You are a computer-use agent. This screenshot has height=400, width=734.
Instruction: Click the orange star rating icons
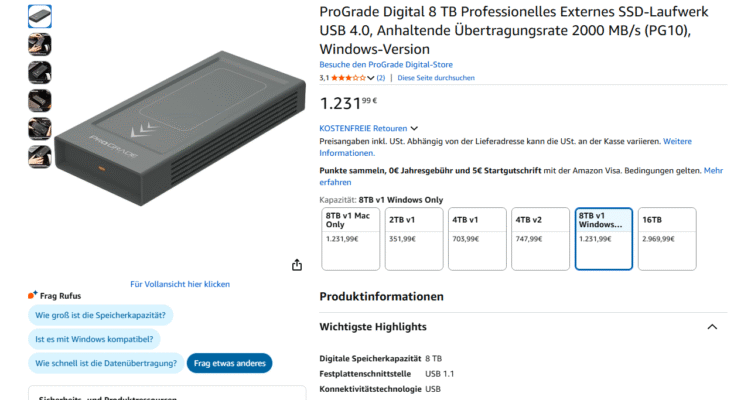(349, 77)
